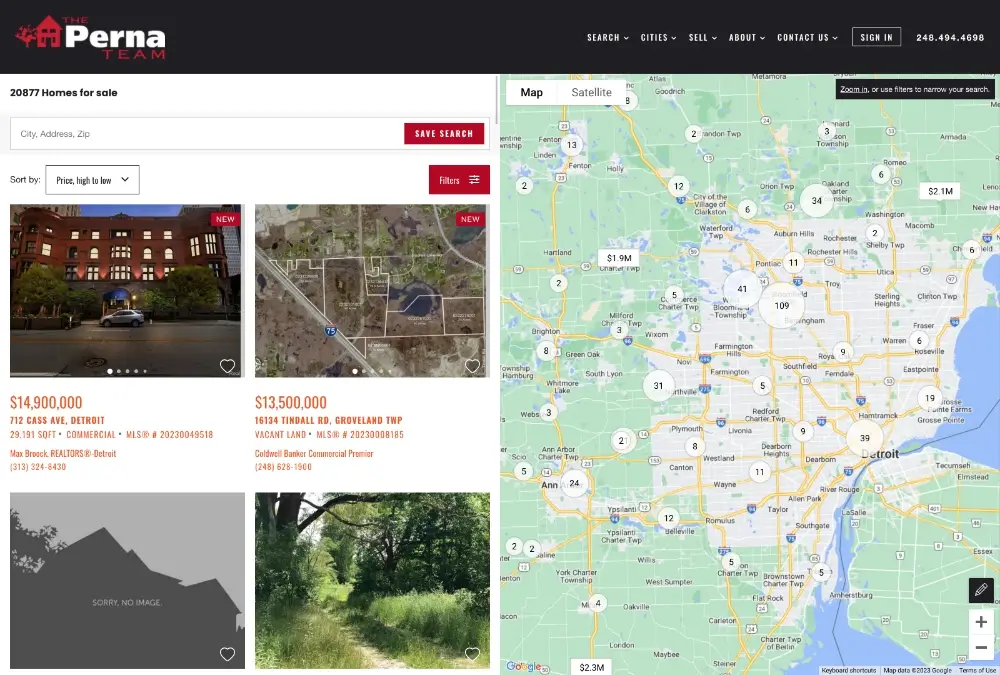Click the map draw pencil tool

coord(981,590)
